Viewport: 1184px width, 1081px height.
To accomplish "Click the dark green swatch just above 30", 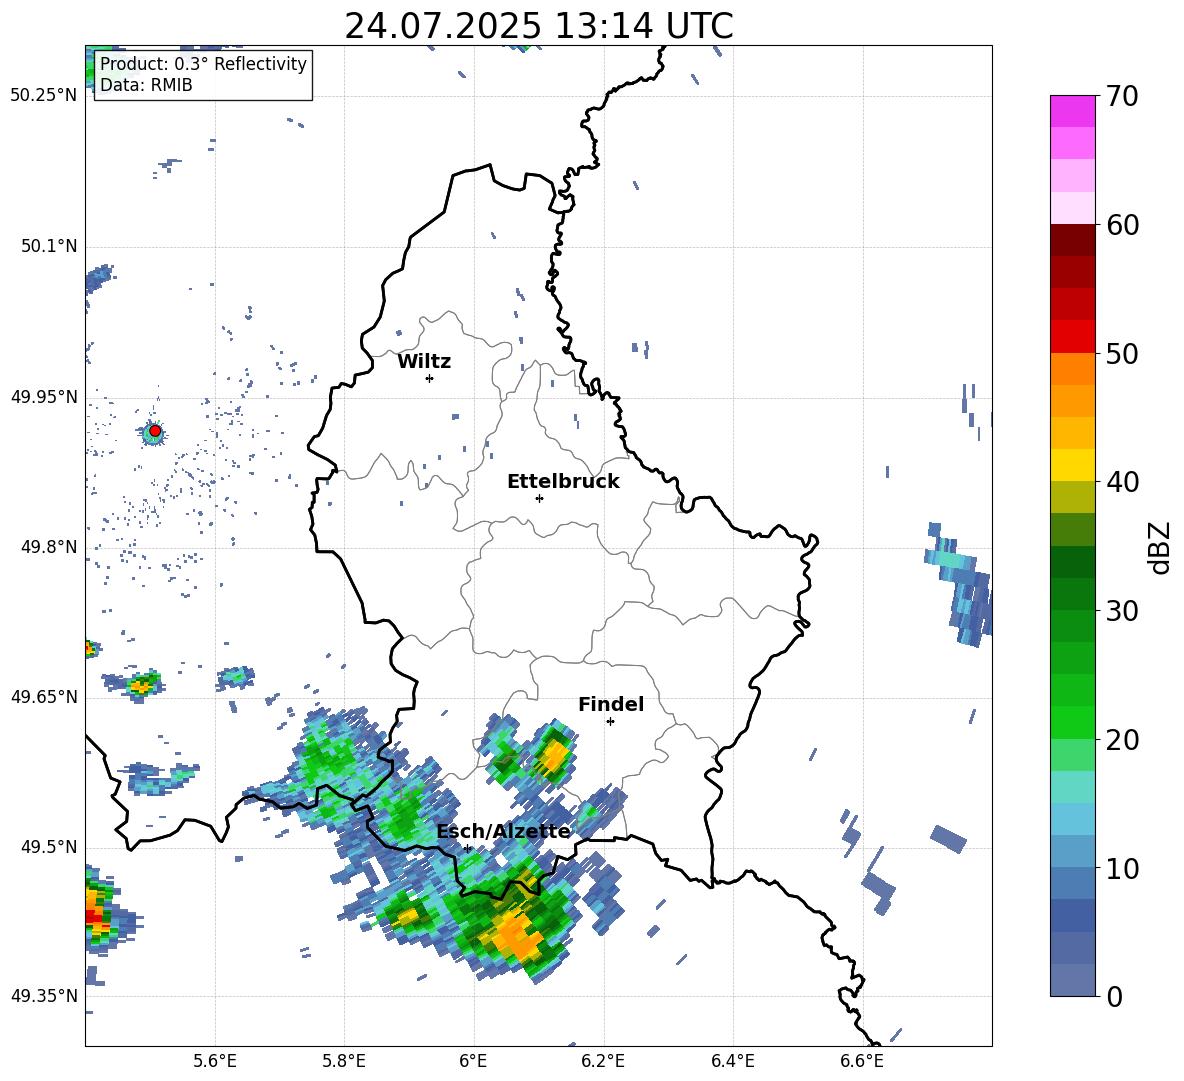I will pos(1072,594).
